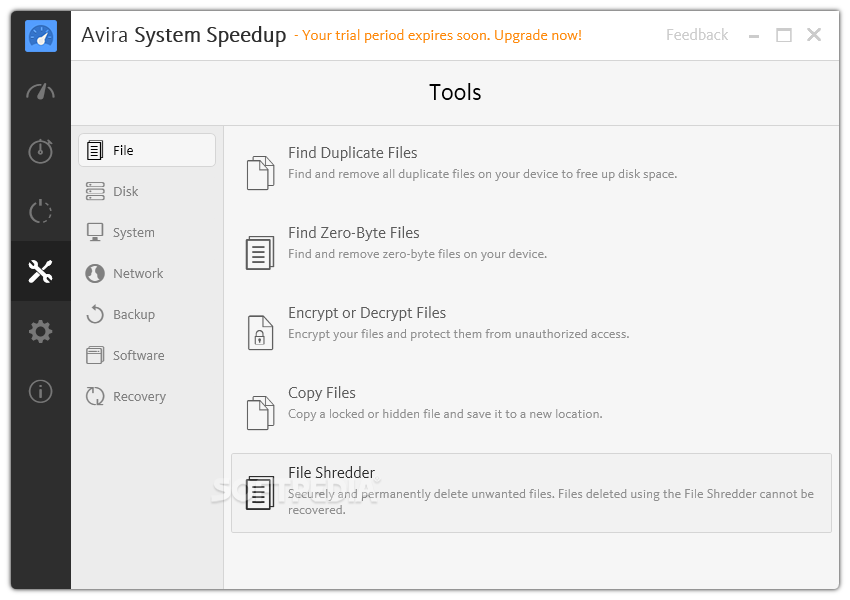Image resolution: width=850 pixels, height=600 pixels.
Task: Click the unauthorized access description text
Action: point(459,334)
